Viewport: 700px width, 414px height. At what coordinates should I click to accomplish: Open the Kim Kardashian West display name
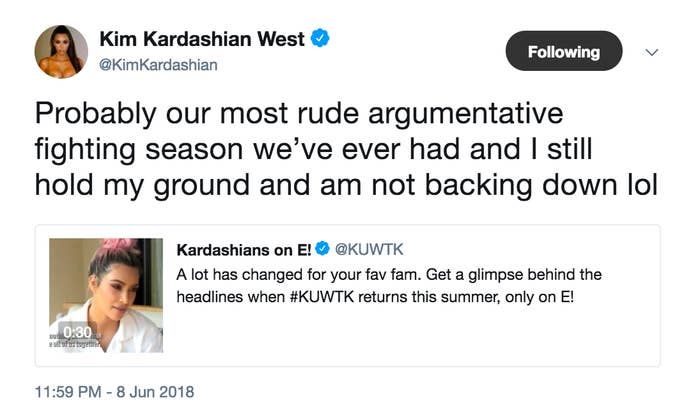(x=202, y=39)
